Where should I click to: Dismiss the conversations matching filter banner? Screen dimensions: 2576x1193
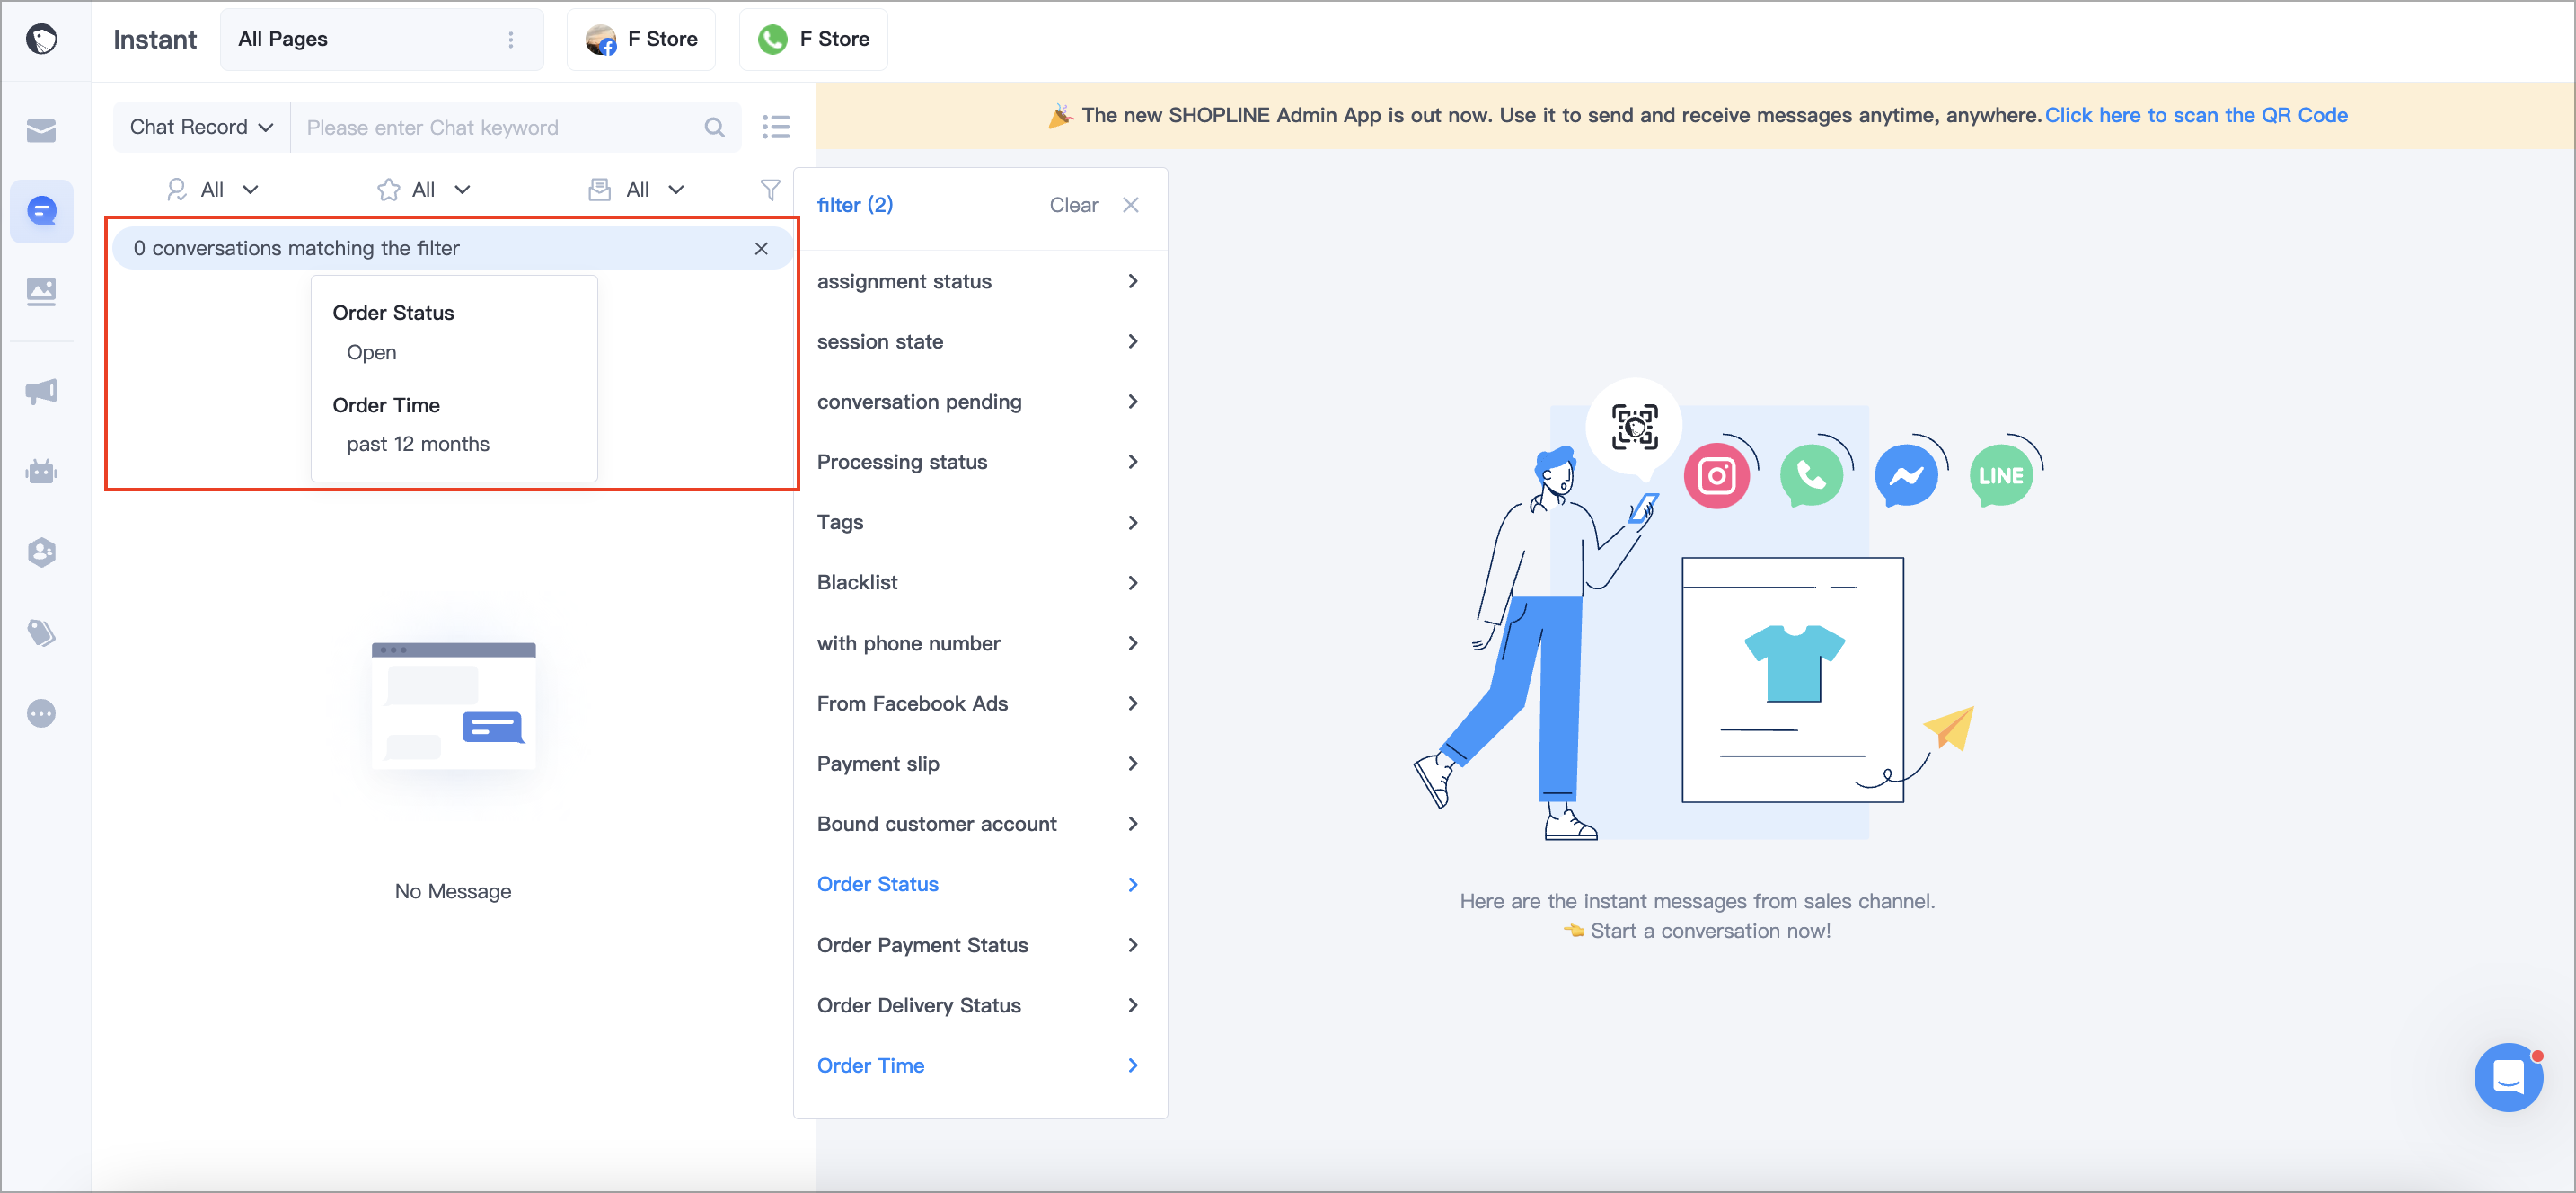(761, 248)
